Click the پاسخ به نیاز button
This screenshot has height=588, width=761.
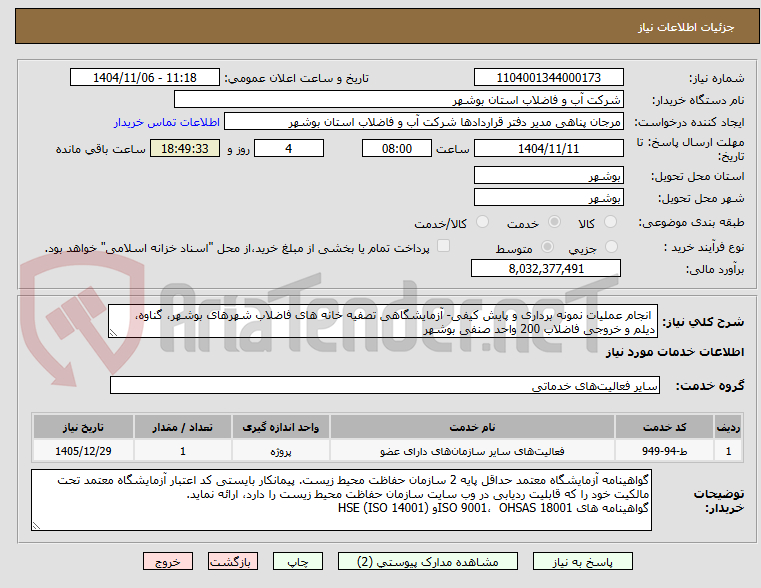tap(582, 561)
